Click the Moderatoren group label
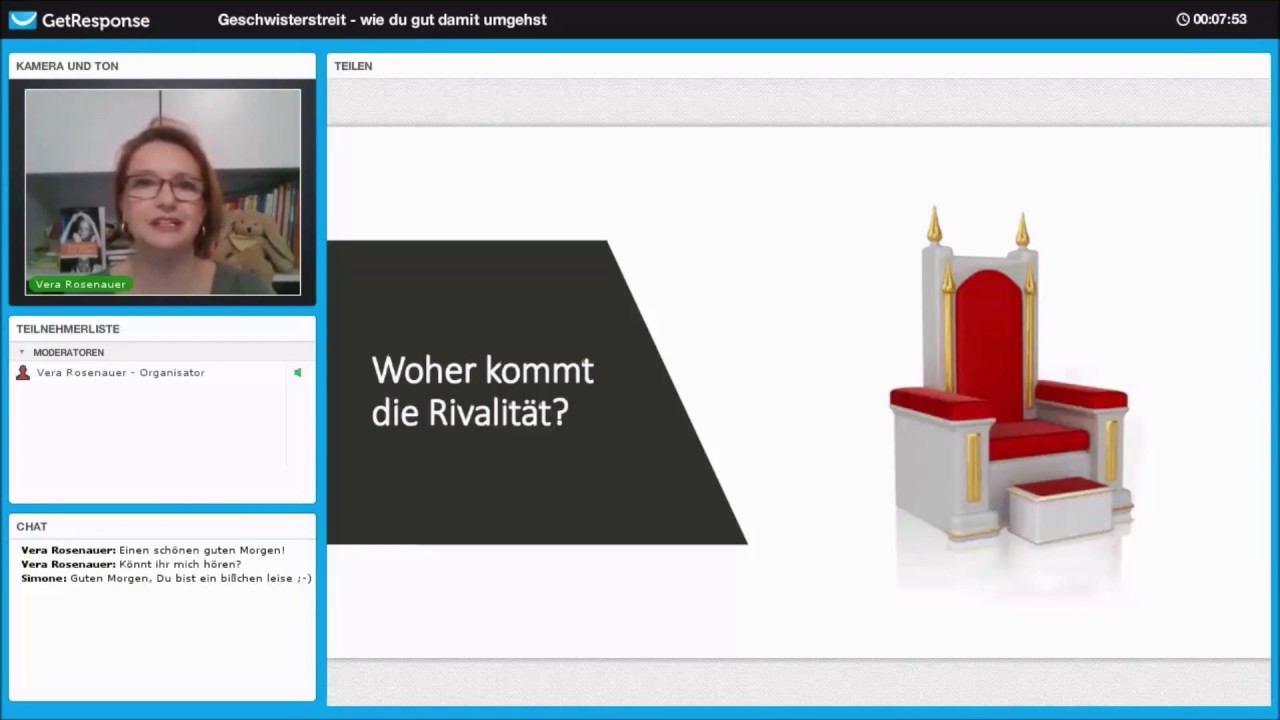1280x720 pixels. coord(68,353)
